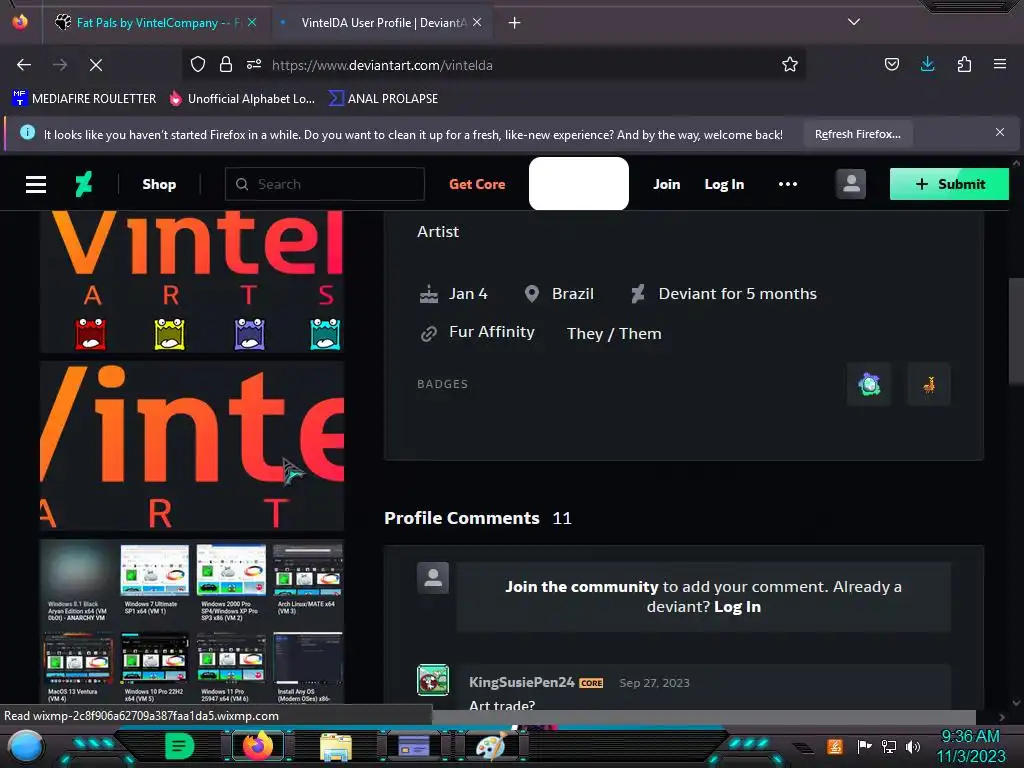Open KingSusiePen24's avatar
This screenshot has width=1024, height=768.
point(433,680)
